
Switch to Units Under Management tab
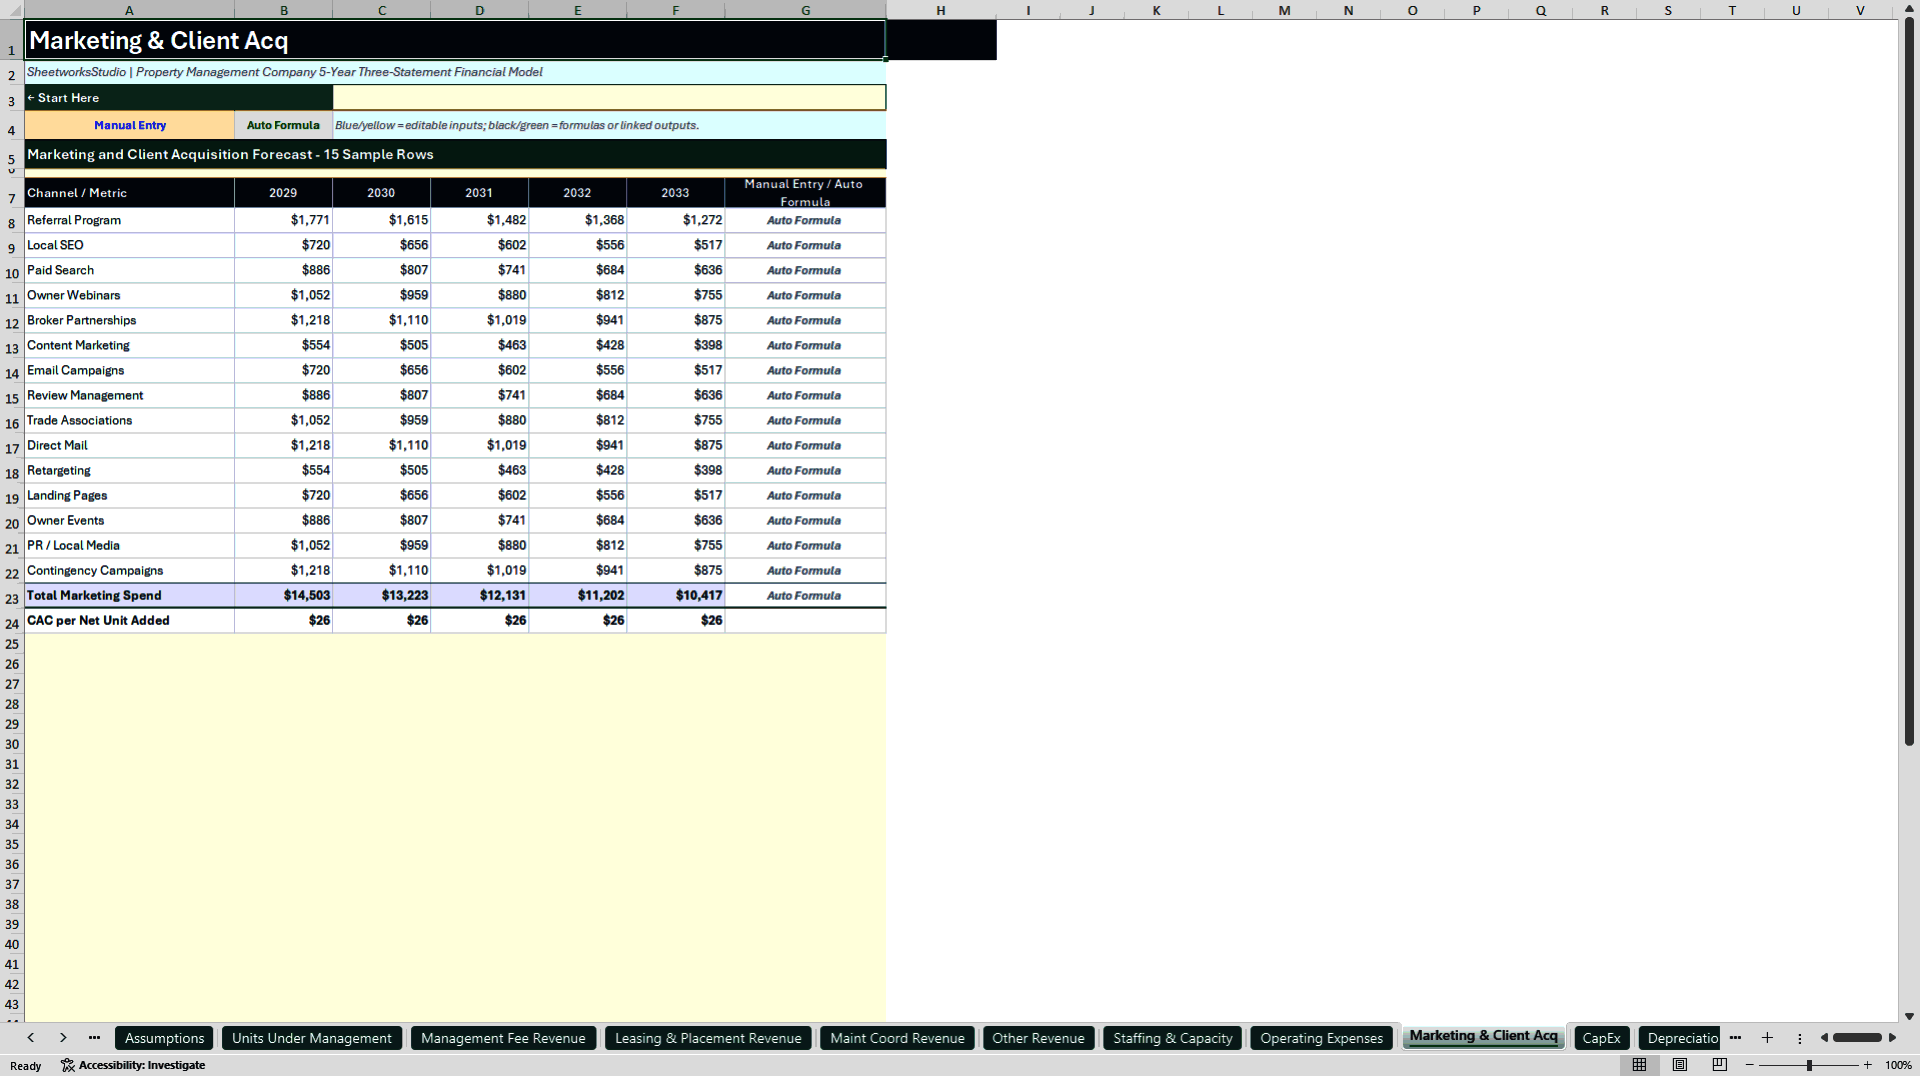312,1038
